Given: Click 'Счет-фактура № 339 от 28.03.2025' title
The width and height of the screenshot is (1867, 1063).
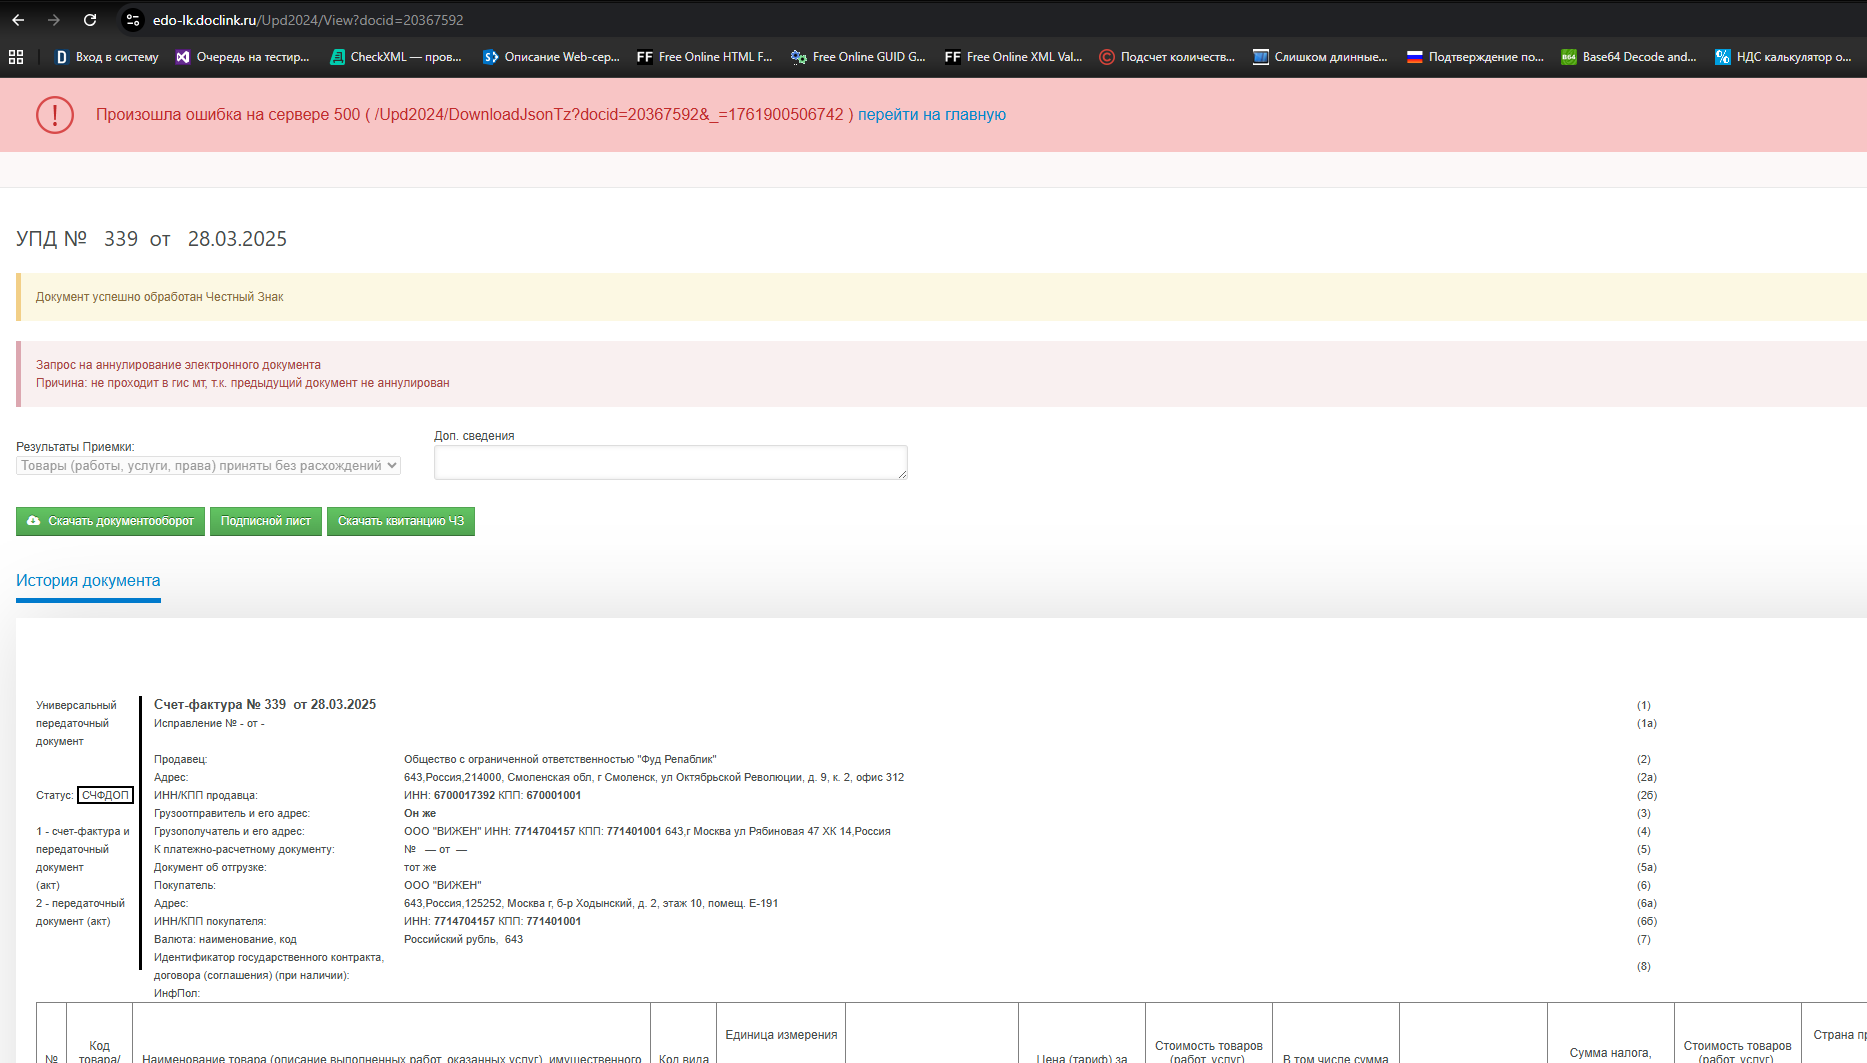Looking at the screenshot, I should pos(265,705).
